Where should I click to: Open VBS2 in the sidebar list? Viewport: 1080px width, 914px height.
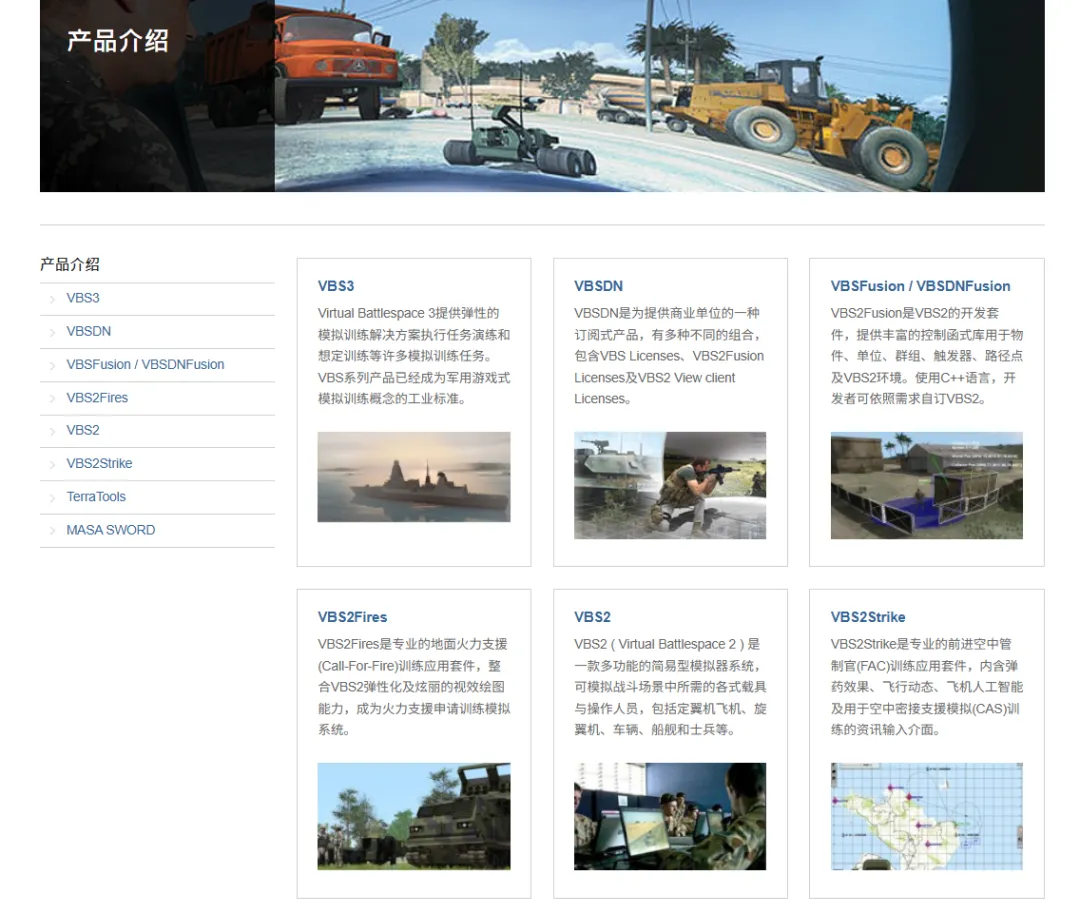83,430
